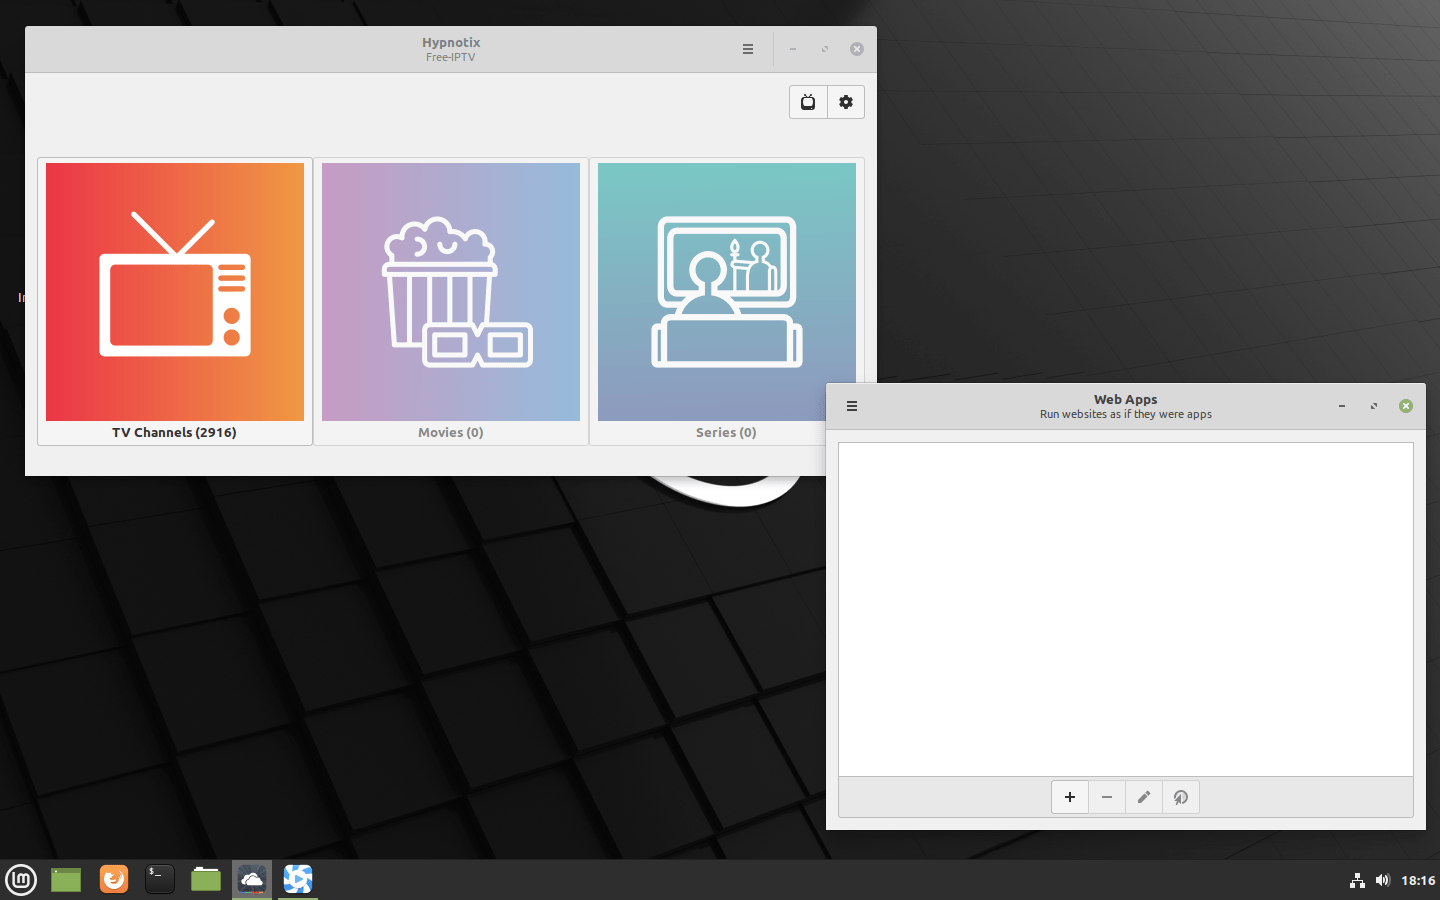Open the Terminal from the taskbar
This screenshot has height=900, width=1440.
(160, 879)
